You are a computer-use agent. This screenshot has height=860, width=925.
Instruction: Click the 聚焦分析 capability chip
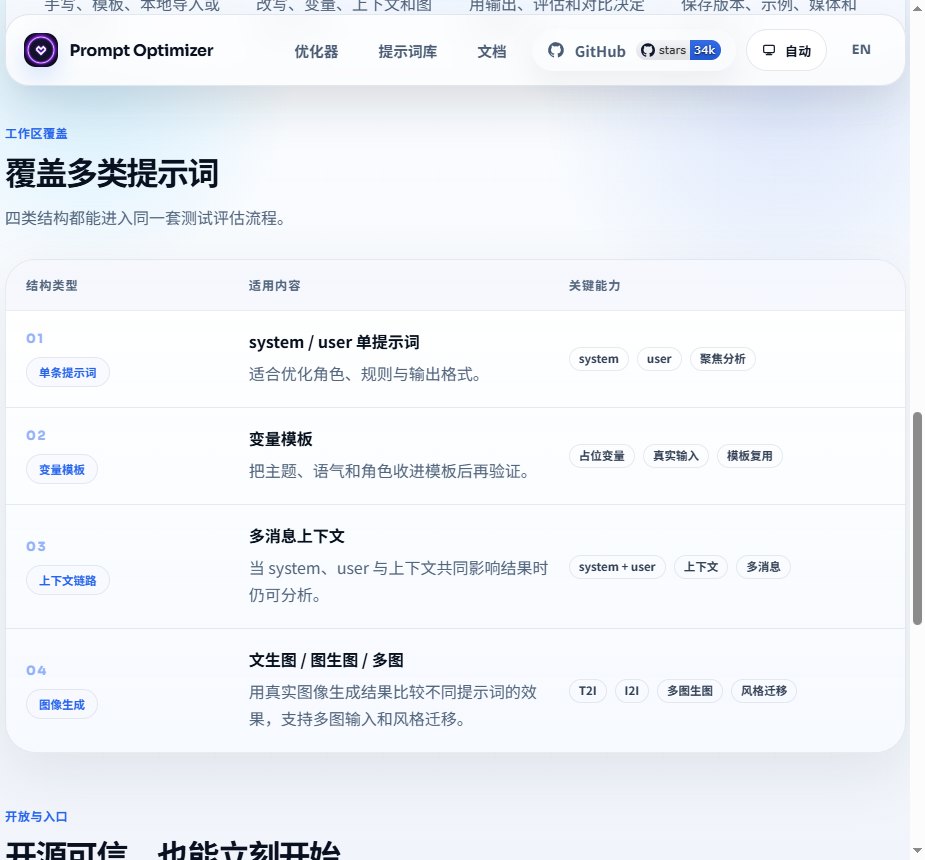(x=723, y=359)
